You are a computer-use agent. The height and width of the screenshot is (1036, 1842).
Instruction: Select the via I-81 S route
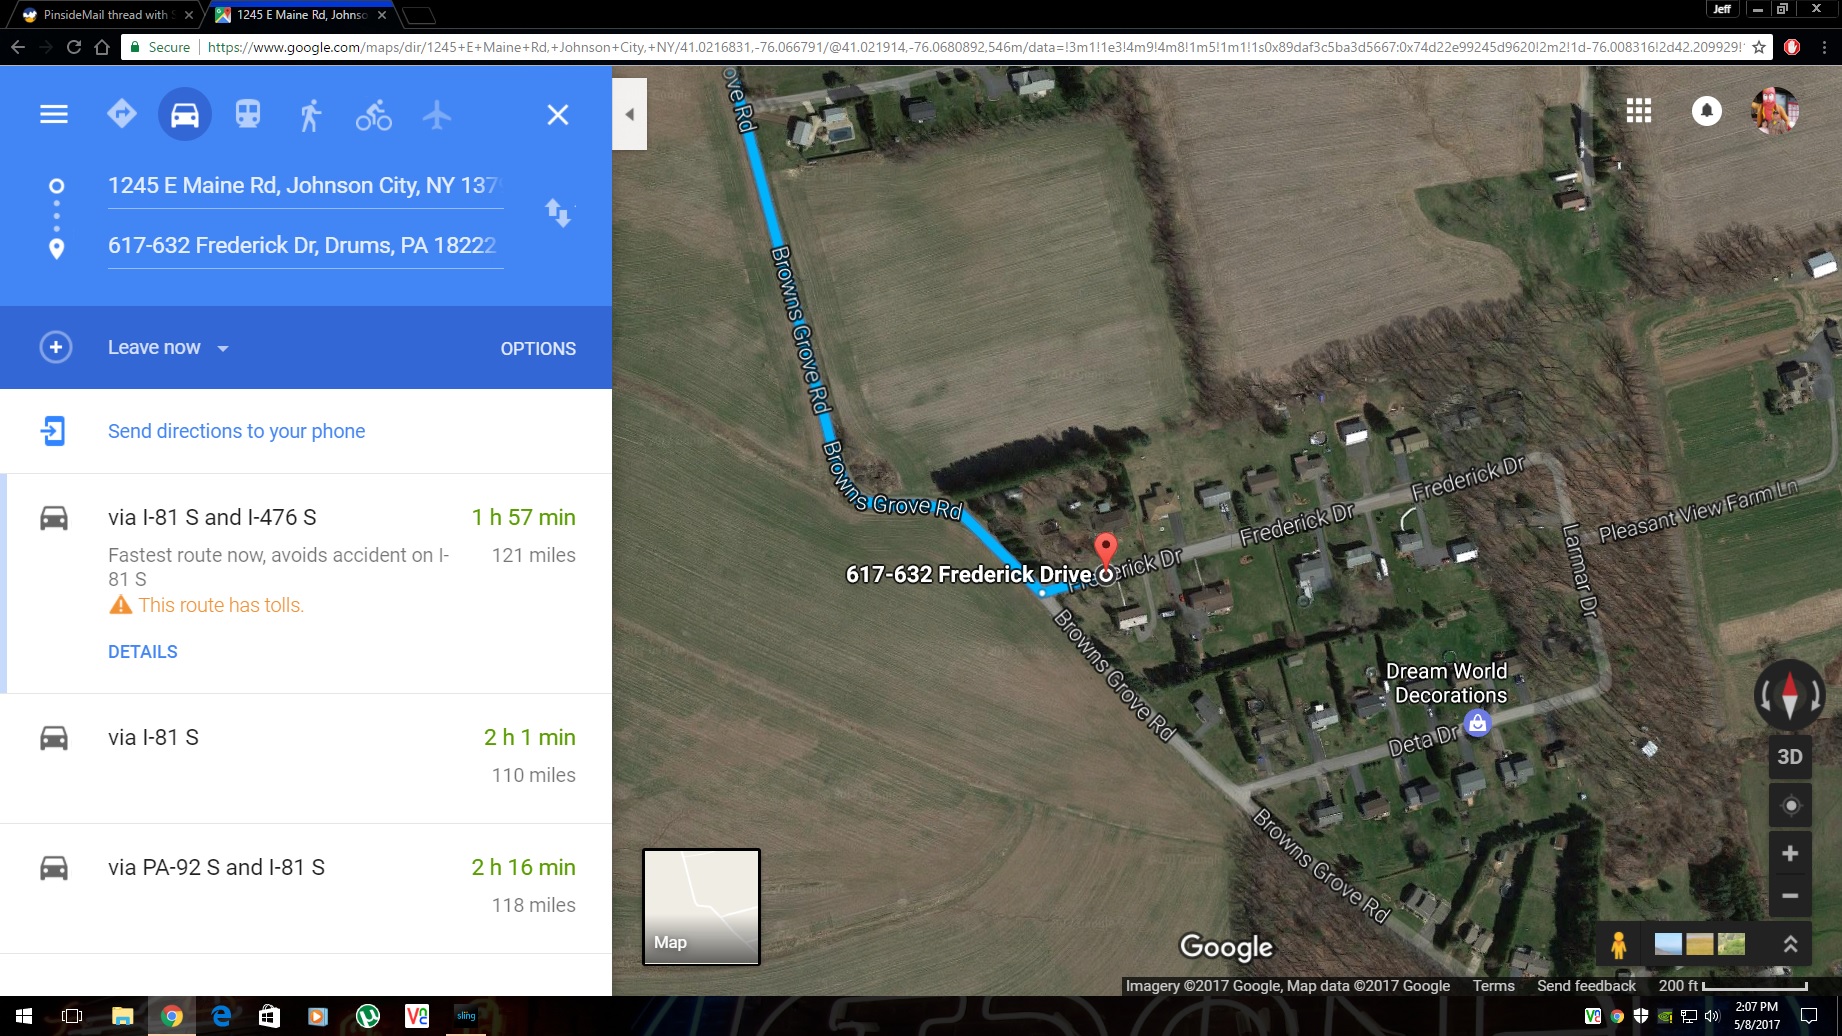coord(306,758)
